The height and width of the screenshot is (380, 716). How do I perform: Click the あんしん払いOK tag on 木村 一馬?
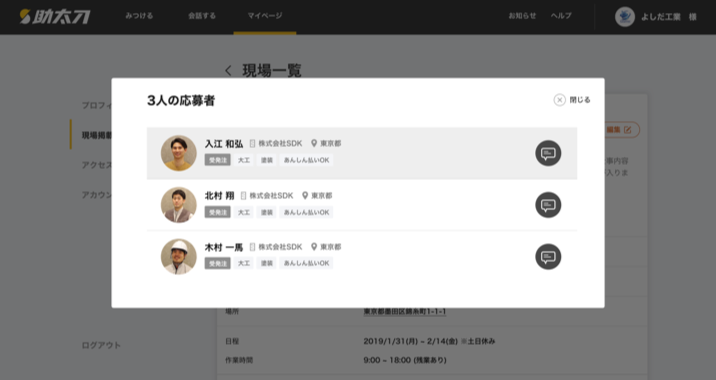click(x=306, y=263)
